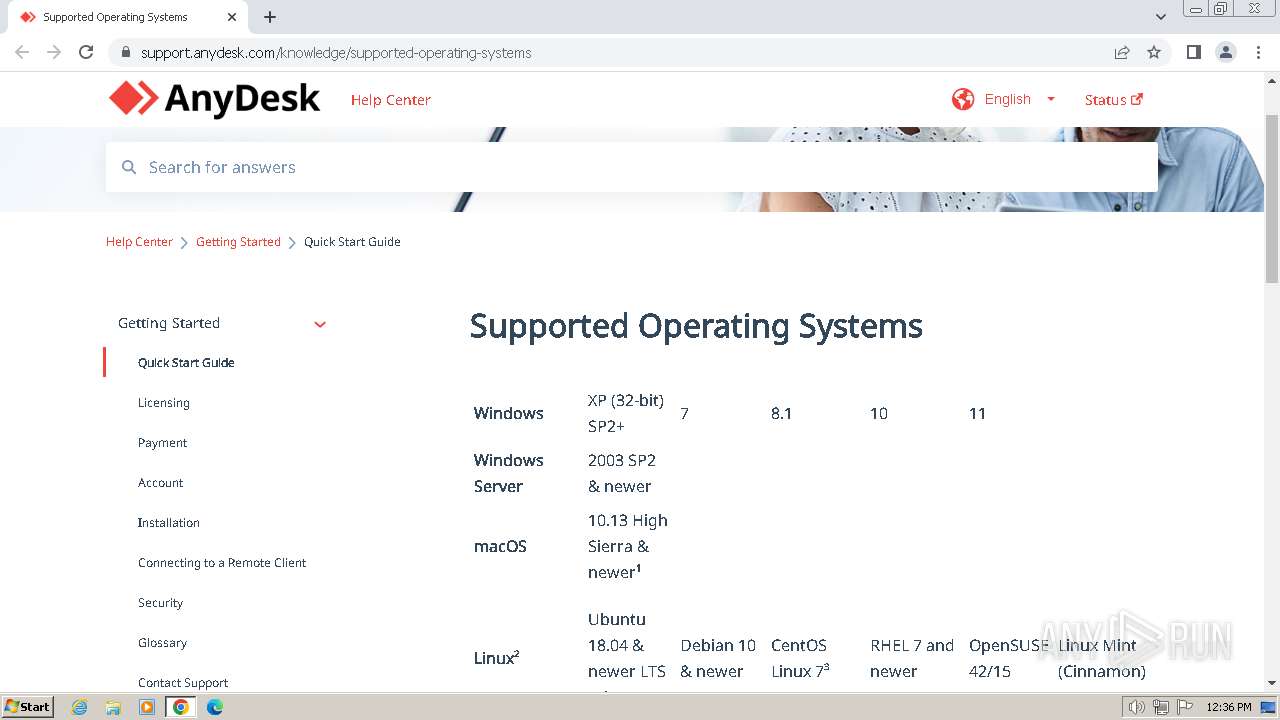The width and height of the screenshot is (1280, 720).
Task: Click the macOS row label
Action: pyautogui.click(x=500, y=546)
